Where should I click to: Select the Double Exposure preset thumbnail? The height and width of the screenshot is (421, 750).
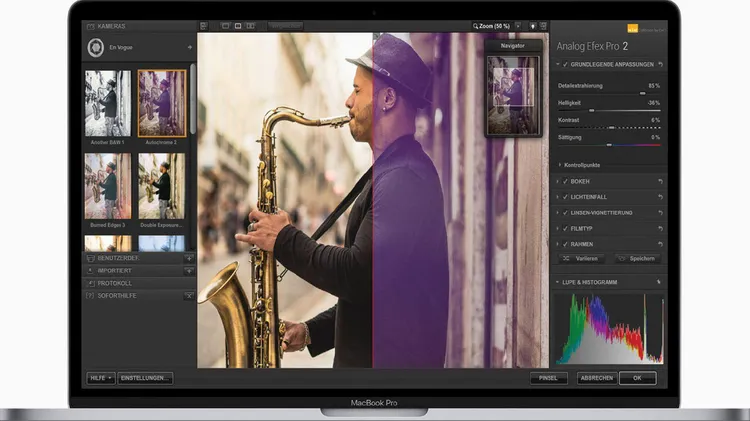click(162, 186)
